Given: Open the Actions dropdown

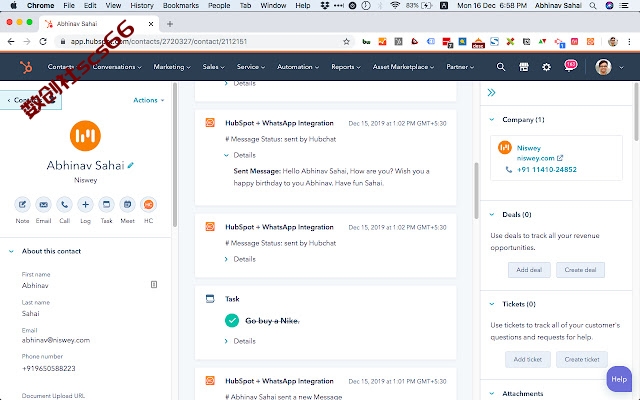Looking at the screenshot, I should [x=149, y=100].
